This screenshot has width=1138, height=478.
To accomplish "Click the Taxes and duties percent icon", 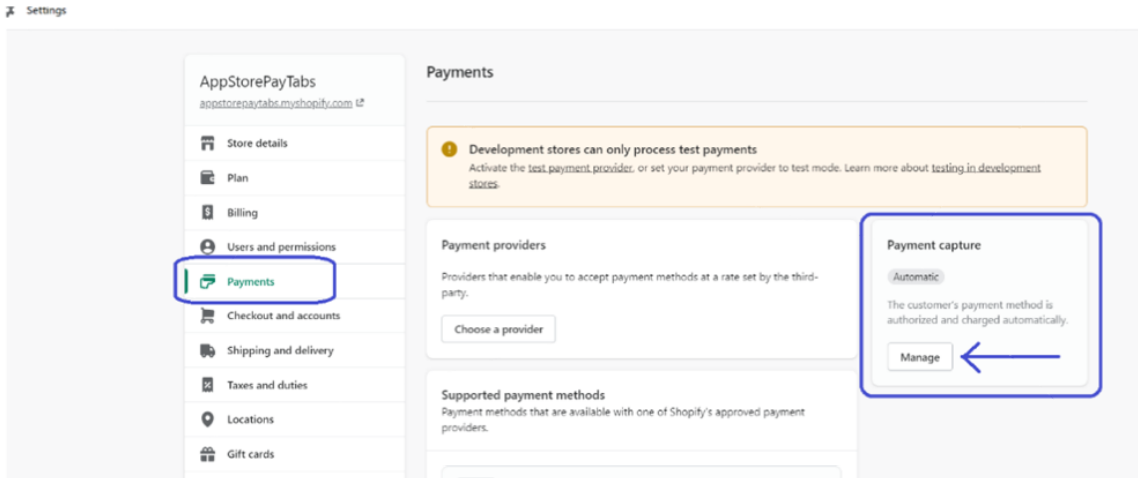I will click(x=208, y=385).
